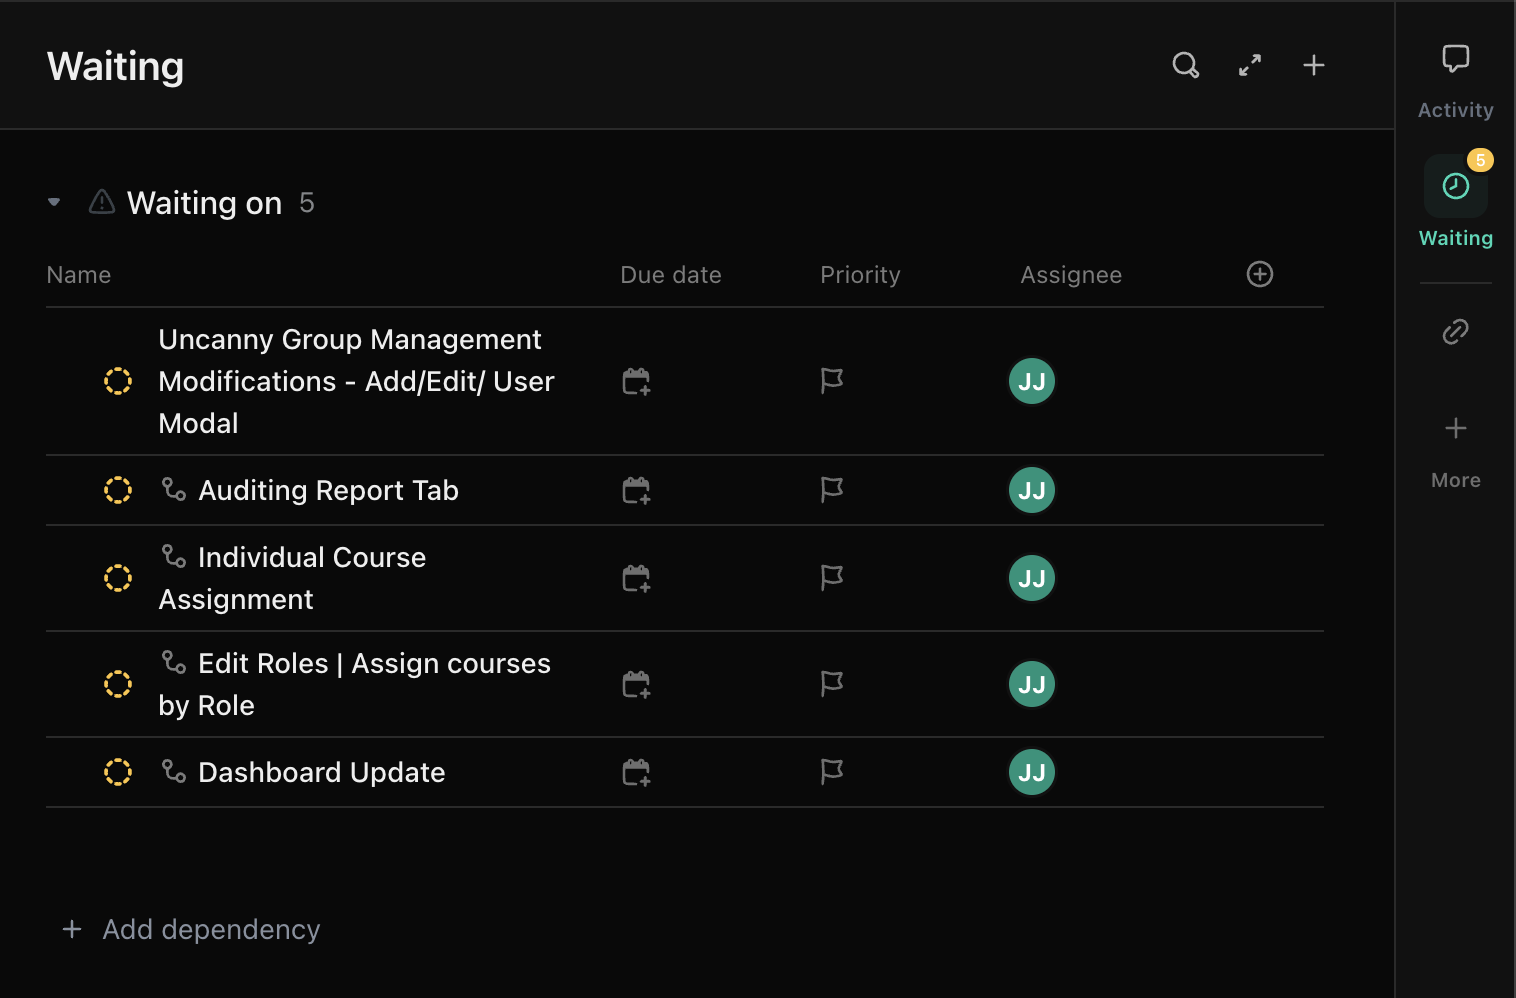
Task: Toggle status circle for Auditing Report Tab
Action: (118, 490)
